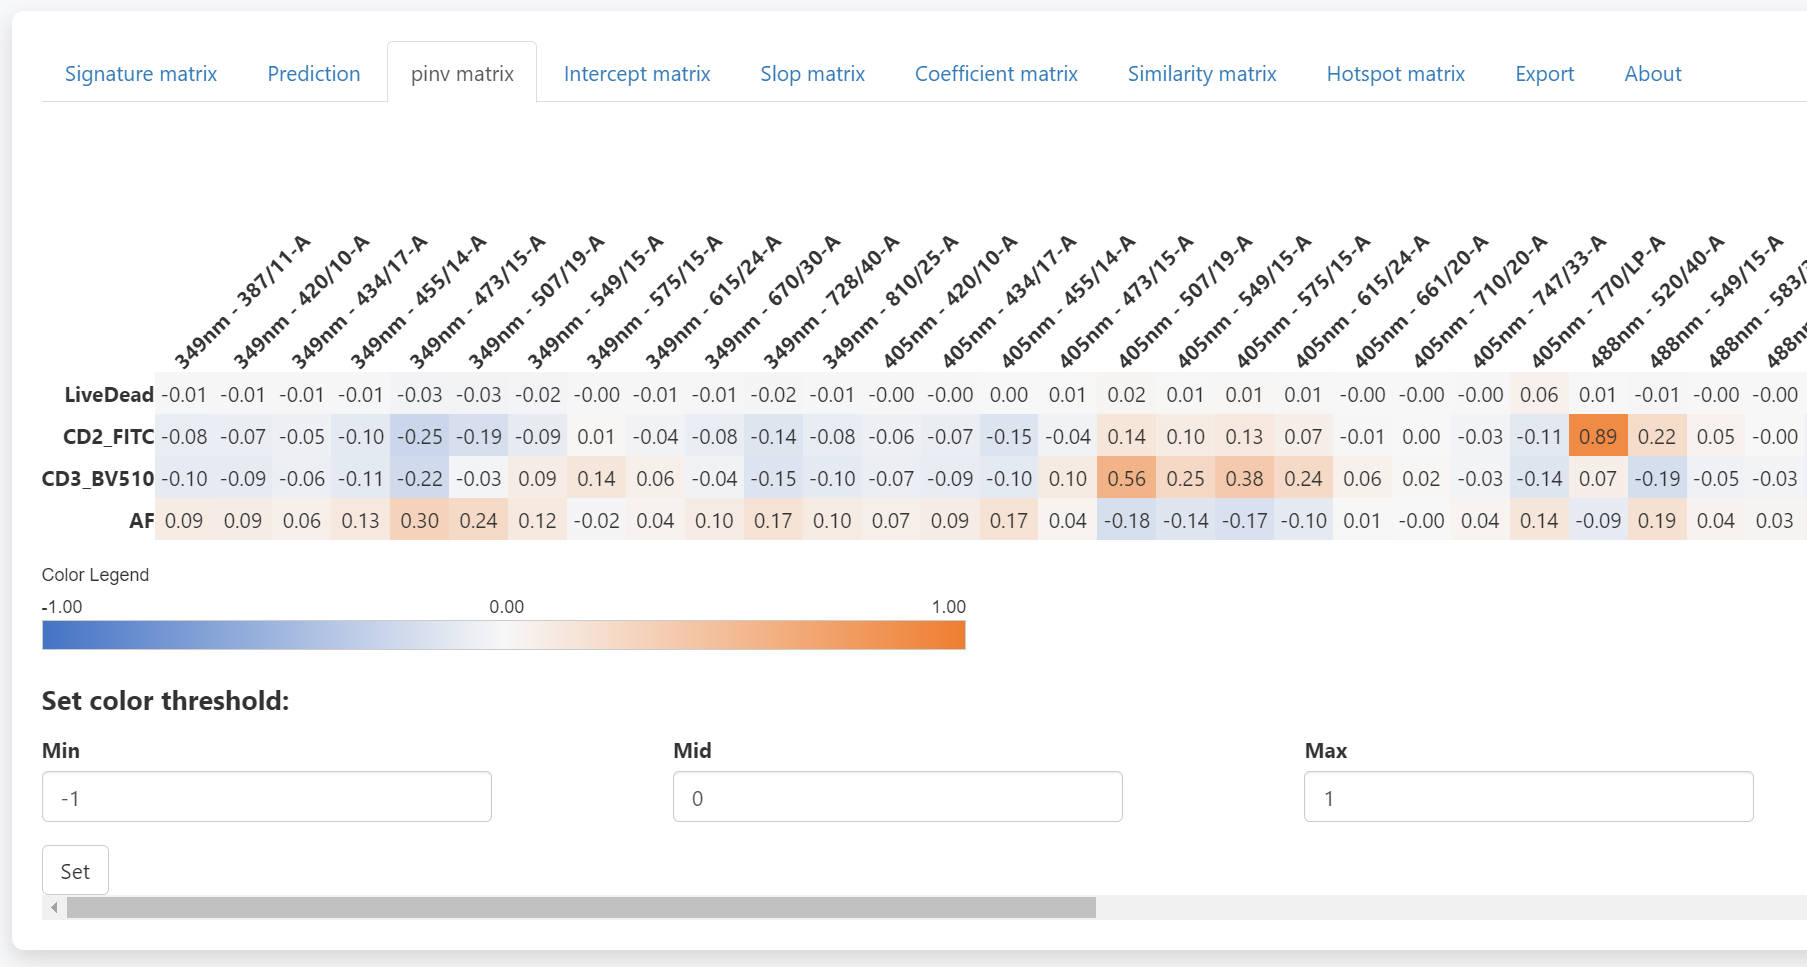
Task: Open the Signature matrix tab
Action: pyautogui.click(x=141, y=74)
